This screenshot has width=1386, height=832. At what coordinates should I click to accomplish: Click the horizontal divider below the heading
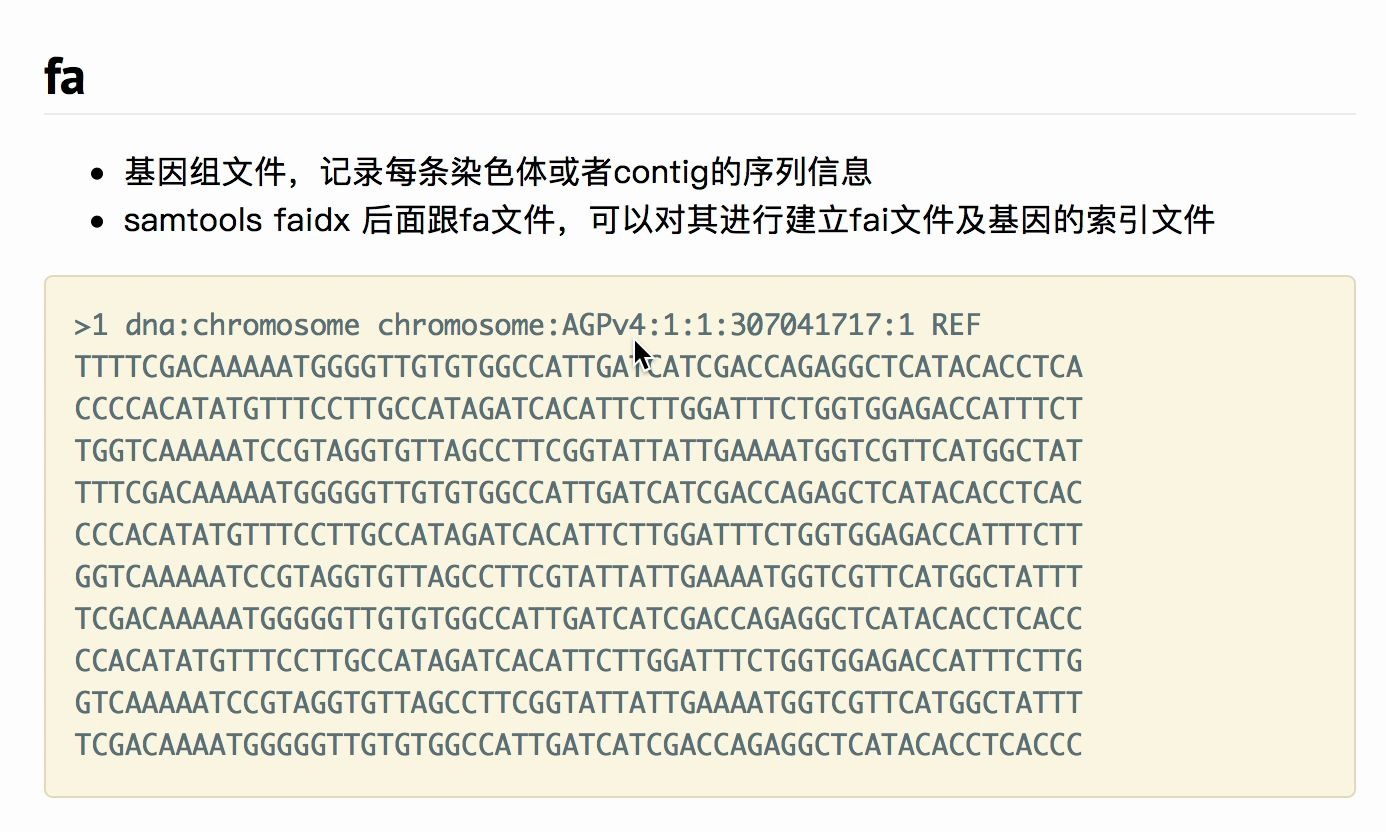[700, 114]
